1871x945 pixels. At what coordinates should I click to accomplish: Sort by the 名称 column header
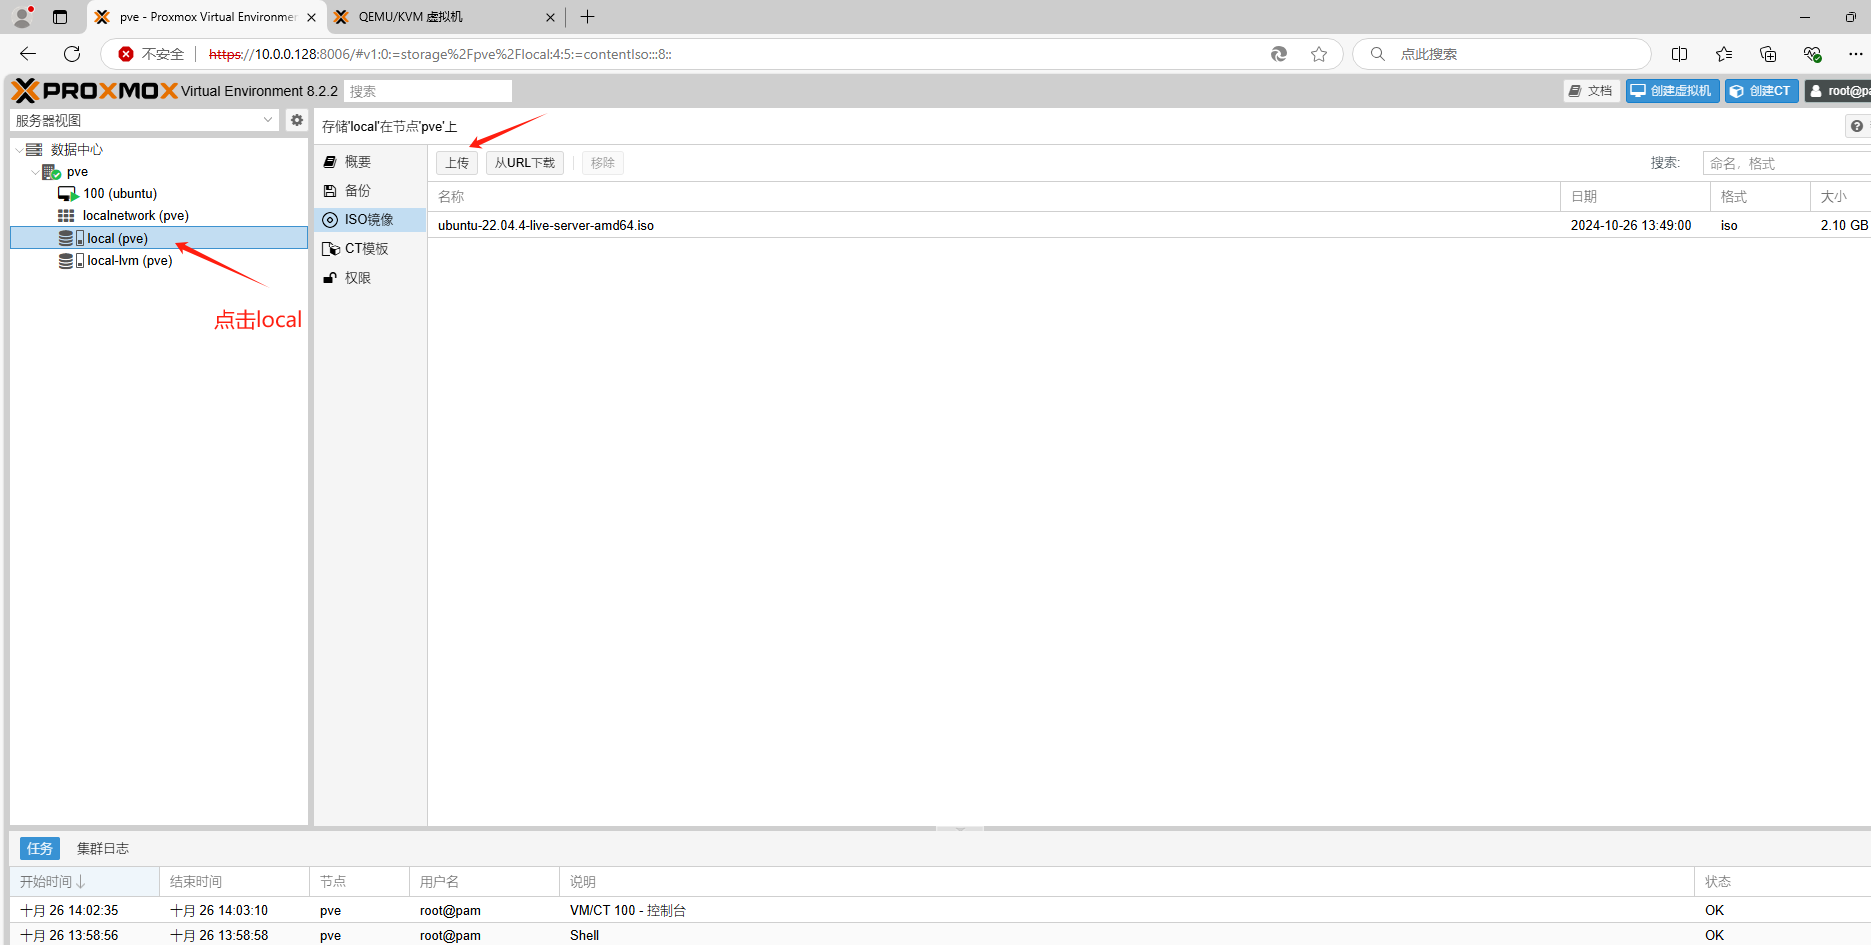(x=994, y=197)
